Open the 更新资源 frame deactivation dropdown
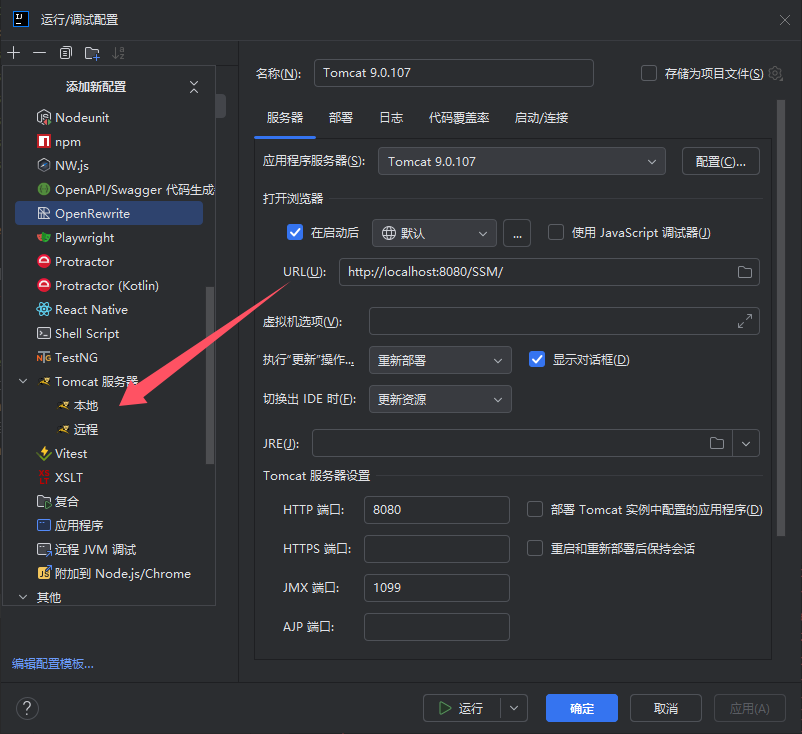 coord(440,399)
